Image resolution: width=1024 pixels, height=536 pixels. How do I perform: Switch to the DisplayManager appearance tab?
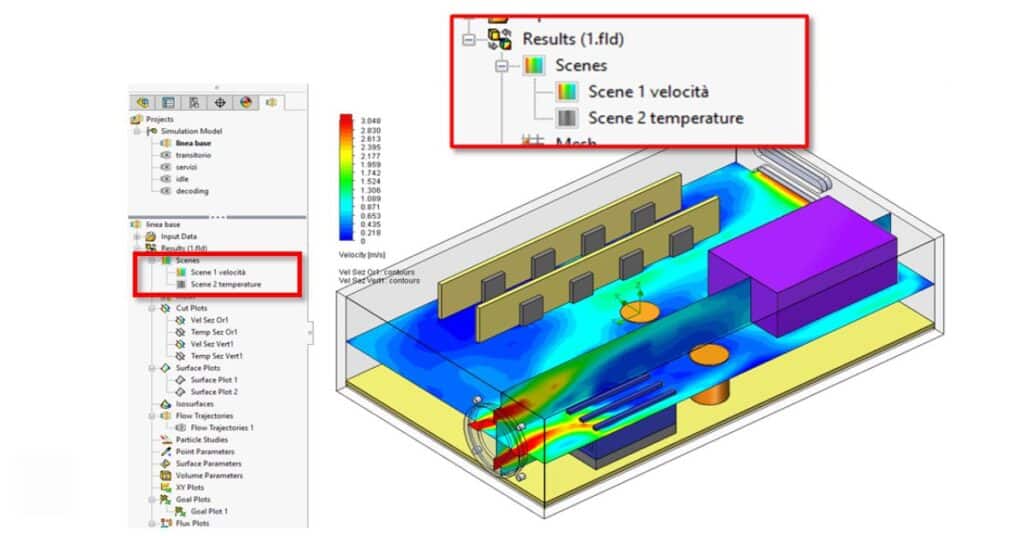(246, 102)
